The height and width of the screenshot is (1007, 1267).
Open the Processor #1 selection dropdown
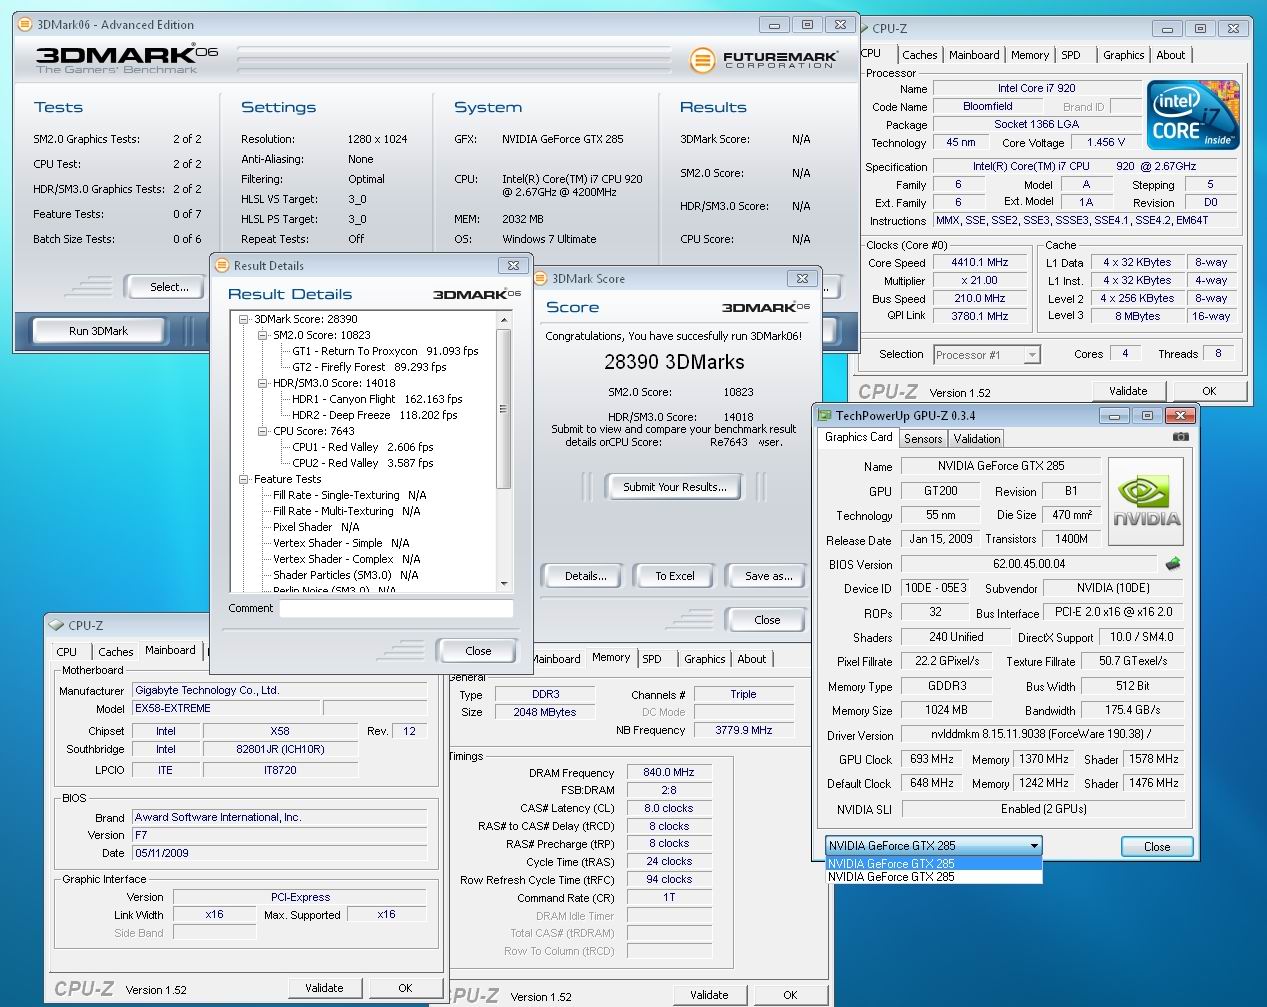1032,354
